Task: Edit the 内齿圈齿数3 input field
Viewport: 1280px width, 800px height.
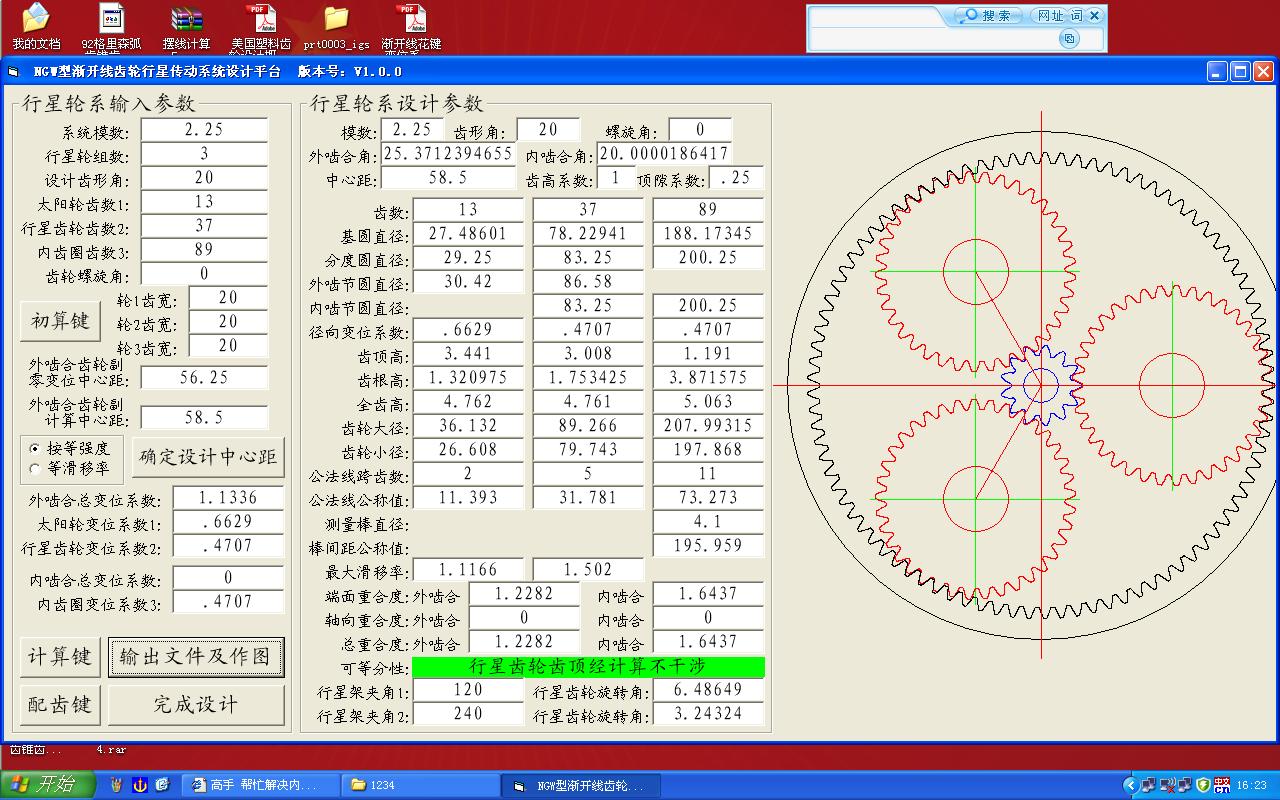Action: coord(204,250)
